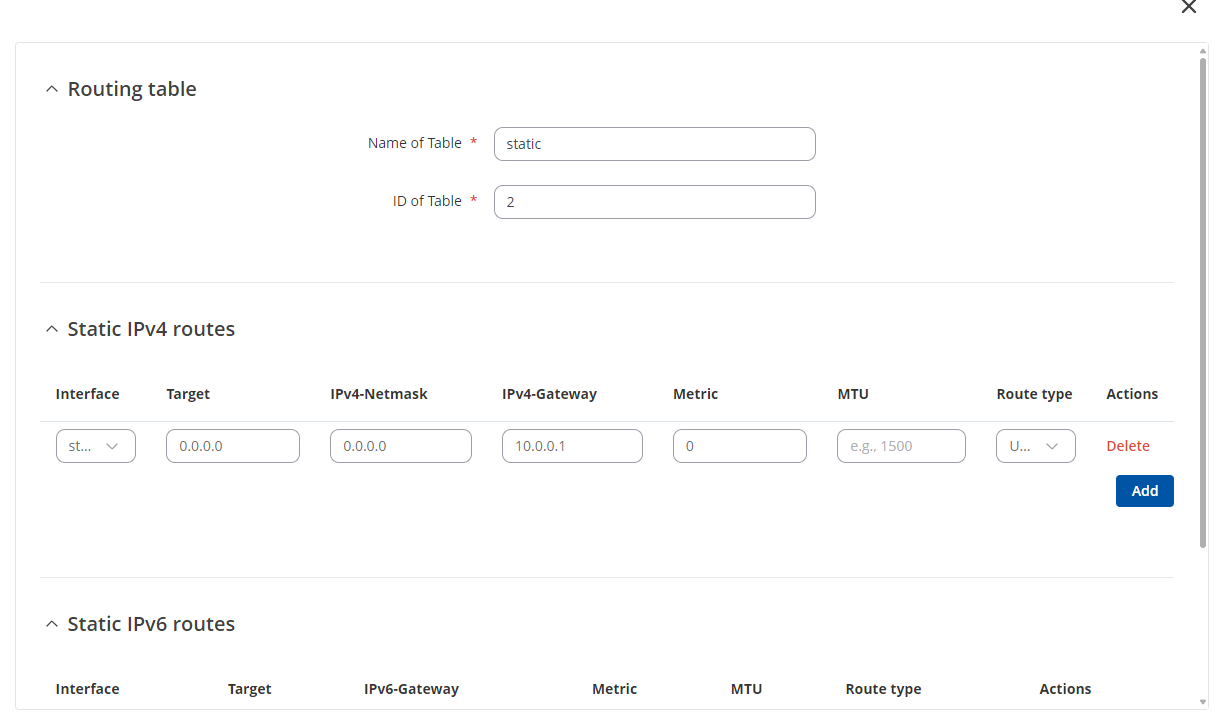Edit the IPv4-Gateway field showing 10.0.0.1

tap(572, 446)
